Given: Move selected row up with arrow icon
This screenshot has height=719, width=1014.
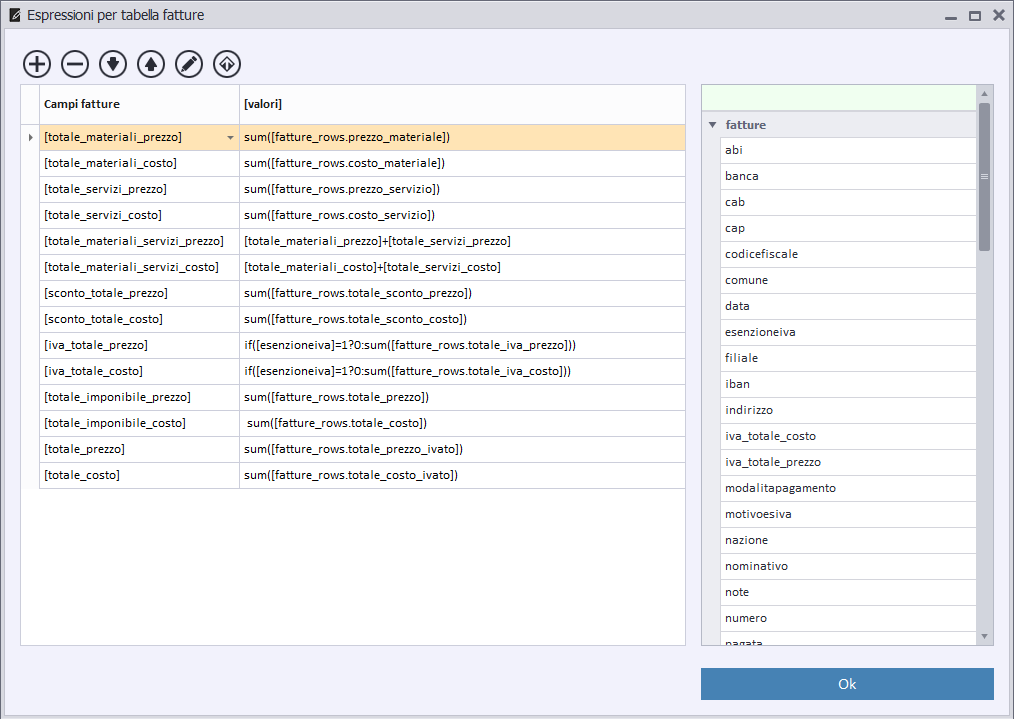Looking at the screenshot, I should pyautogui.click(x=151, y=64).
